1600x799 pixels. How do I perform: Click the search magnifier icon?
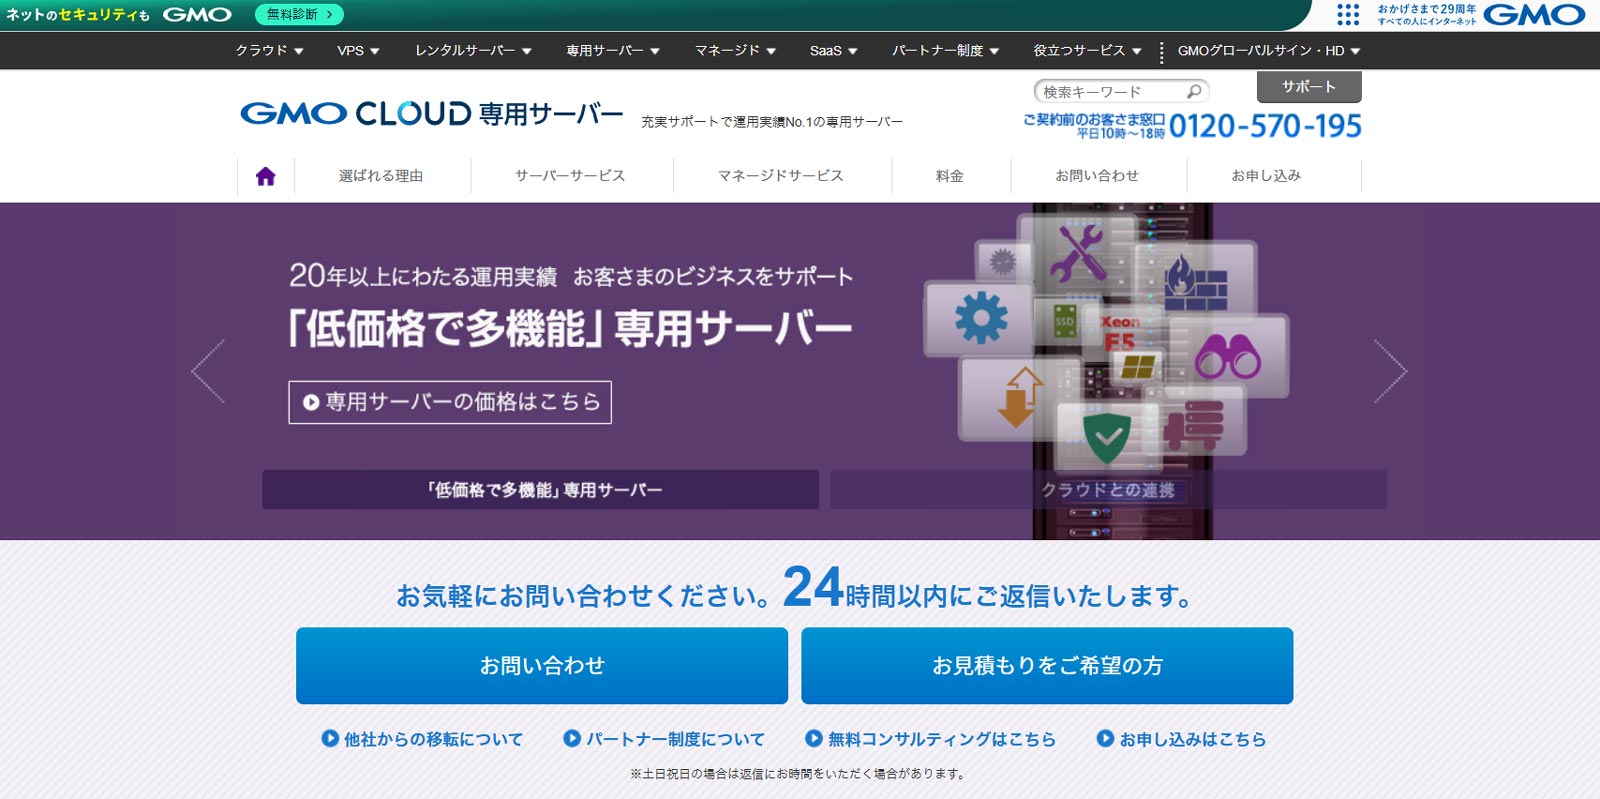coord(1193,91)
